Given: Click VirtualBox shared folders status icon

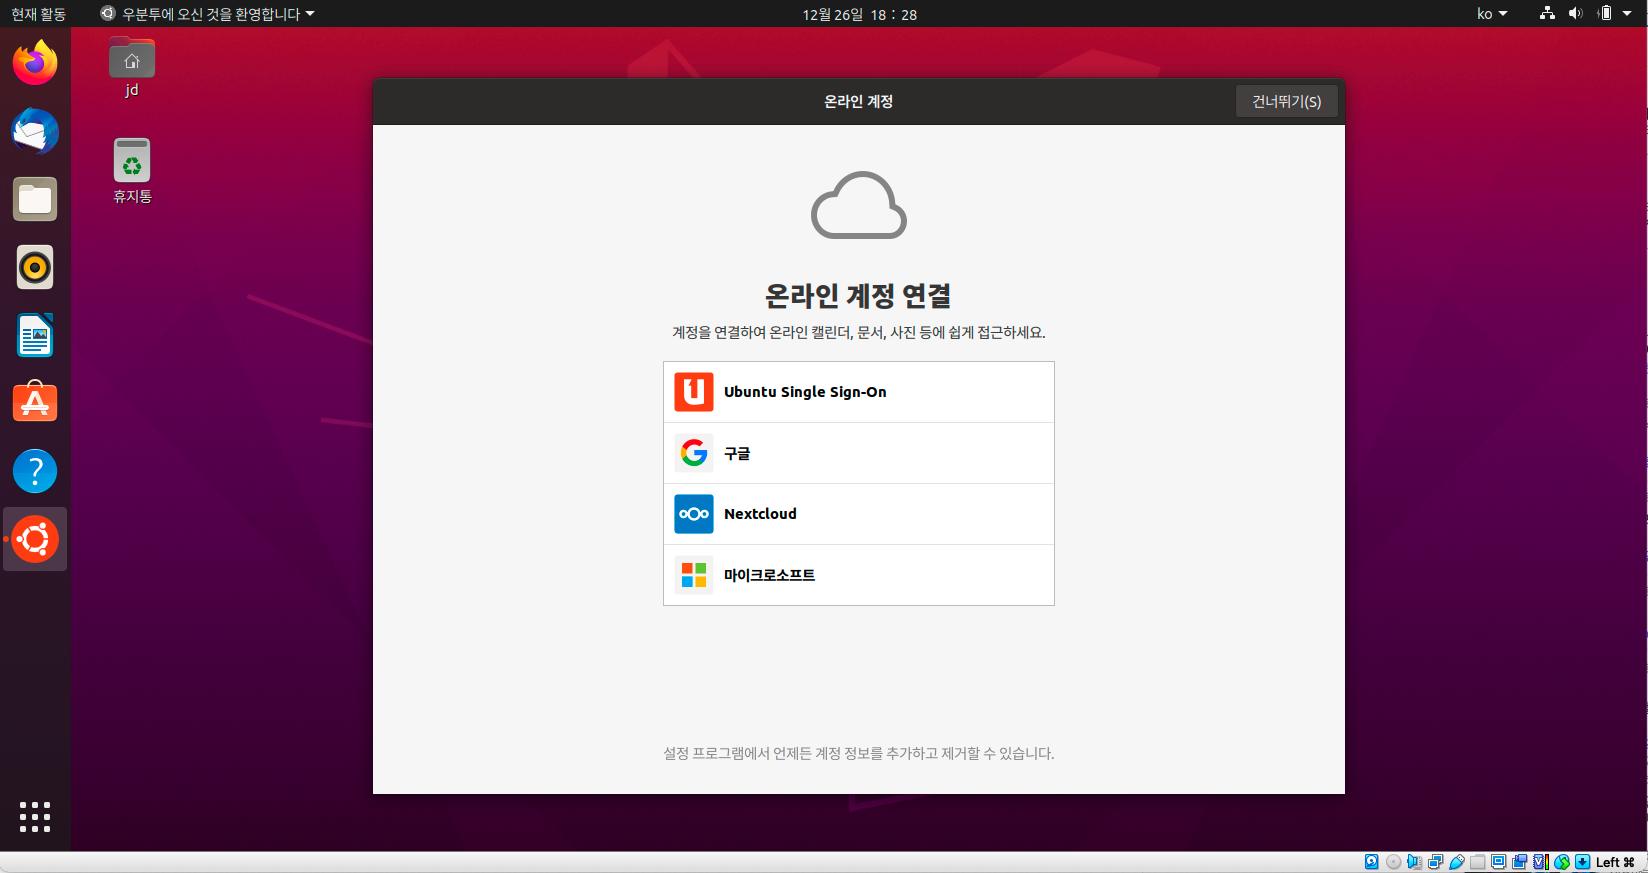Looking at the screenshot, I should coord(1477,861).
